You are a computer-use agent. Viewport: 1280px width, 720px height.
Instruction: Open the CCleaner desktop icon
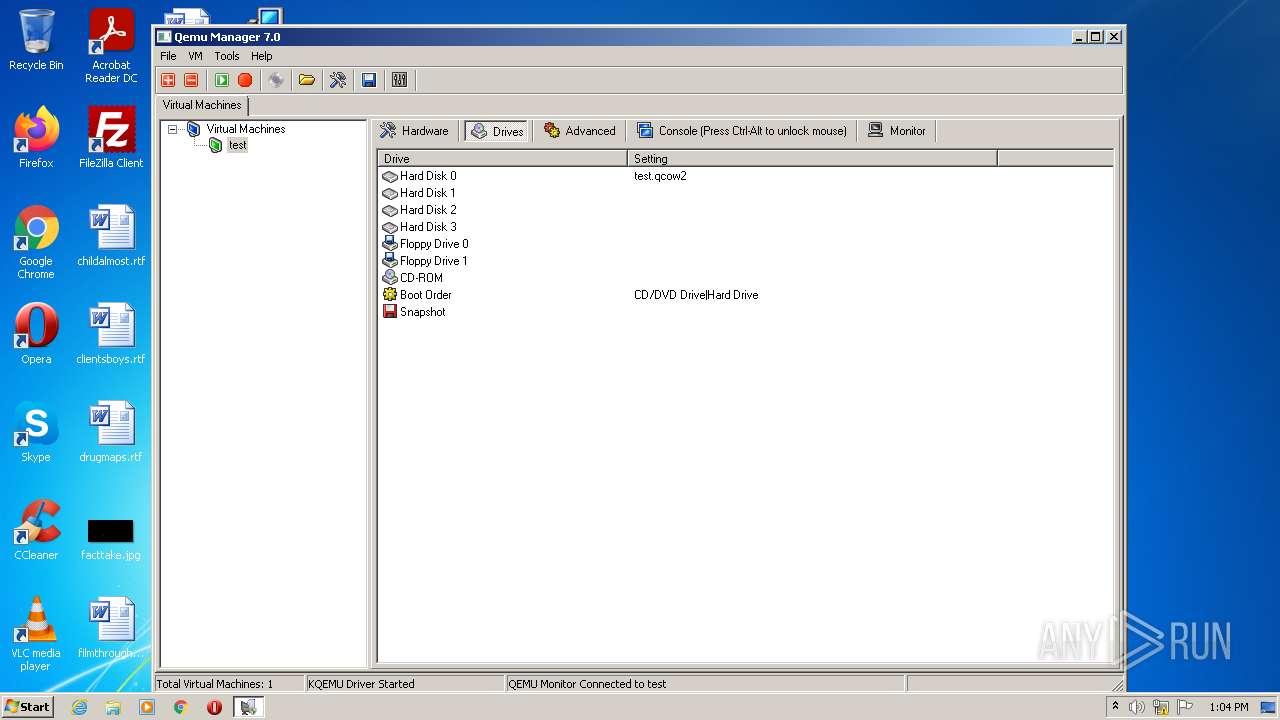[x=36, y=530]
